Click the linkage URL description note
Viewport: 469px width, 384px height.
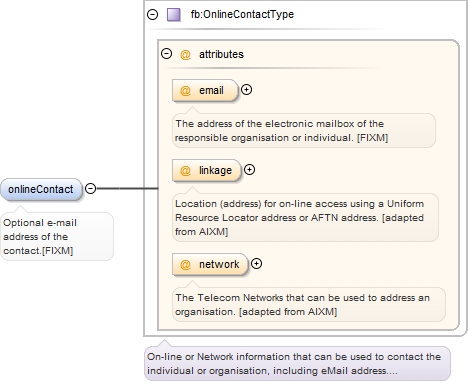[x=305, y=217]
